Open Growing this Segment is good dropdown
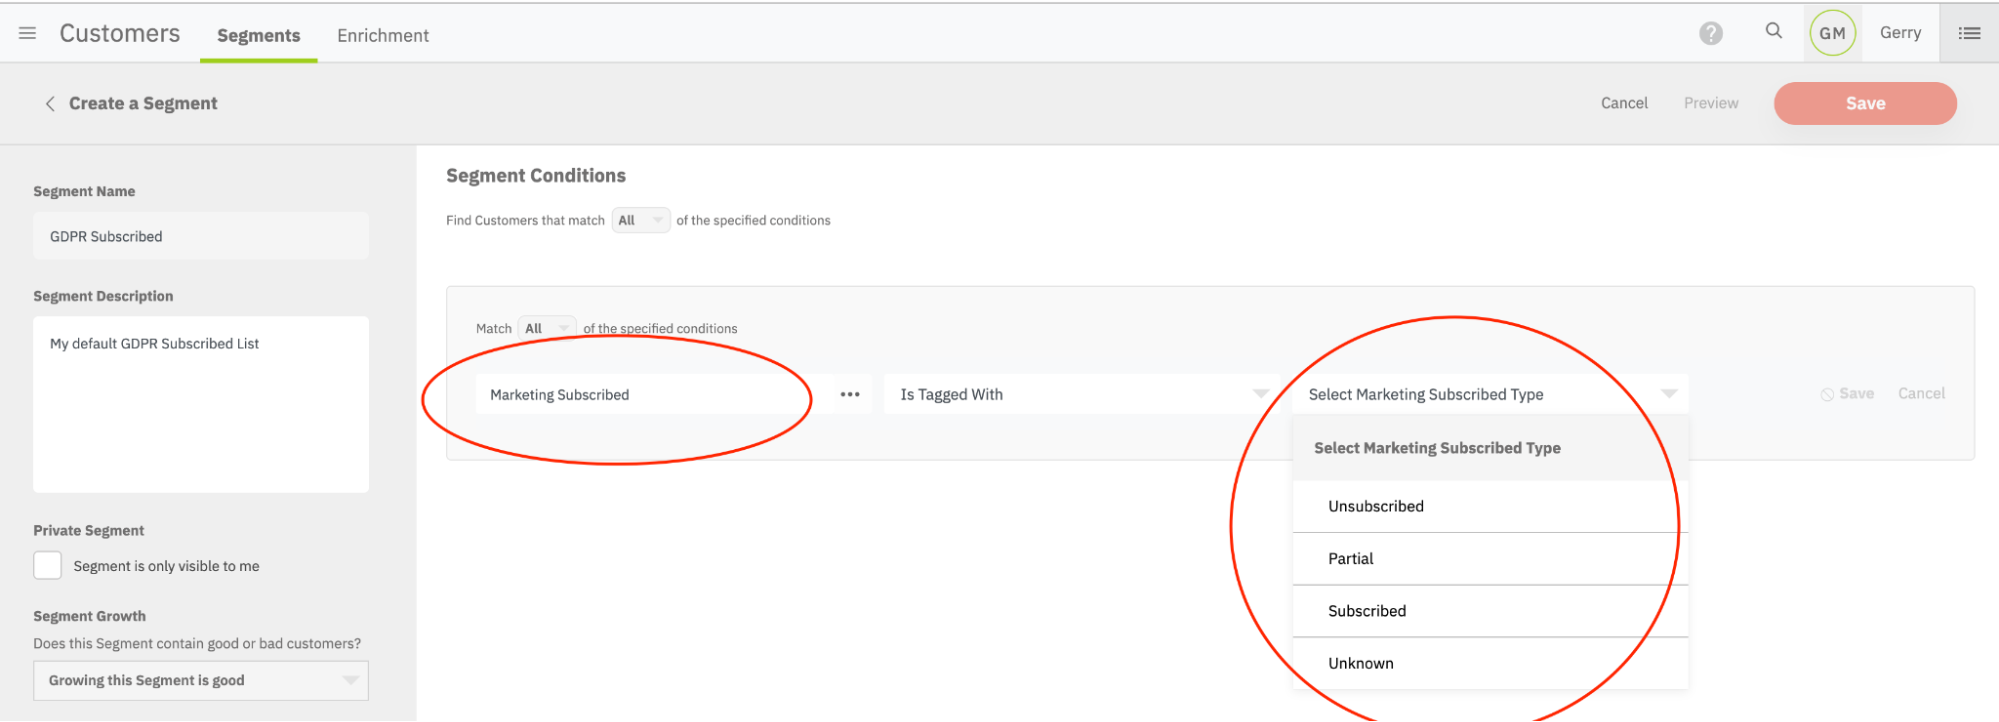Image resolution: width=1999 pixels, height=722 pixels. point(201,680)
